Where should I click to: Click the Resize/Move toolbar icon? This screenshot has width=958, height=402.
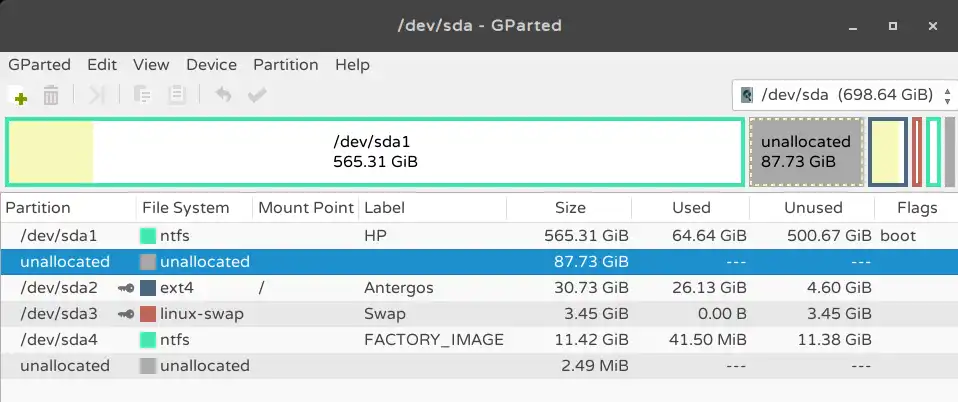tap(97, 95)
